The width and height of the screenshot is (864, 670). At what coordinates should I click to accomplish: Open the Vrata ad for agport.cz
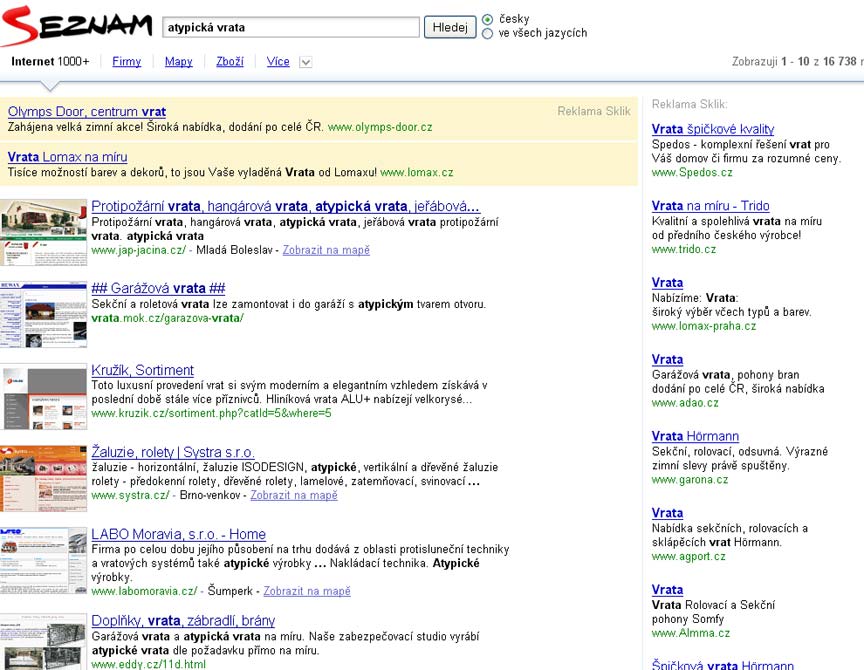pos(667,513)
